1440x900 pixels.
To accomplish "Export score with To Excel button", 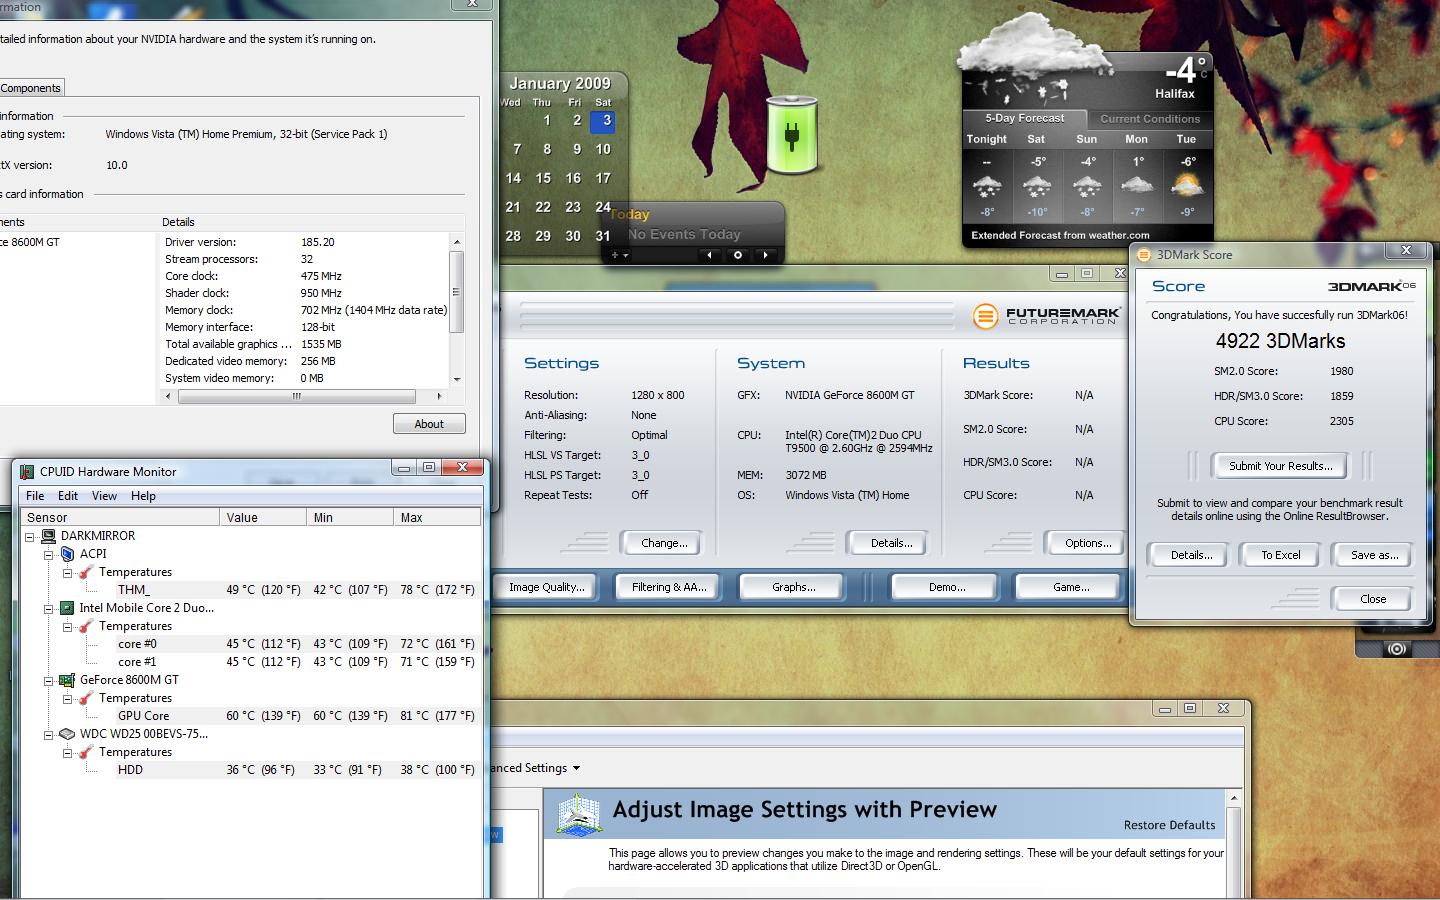I will point(1280,555).
